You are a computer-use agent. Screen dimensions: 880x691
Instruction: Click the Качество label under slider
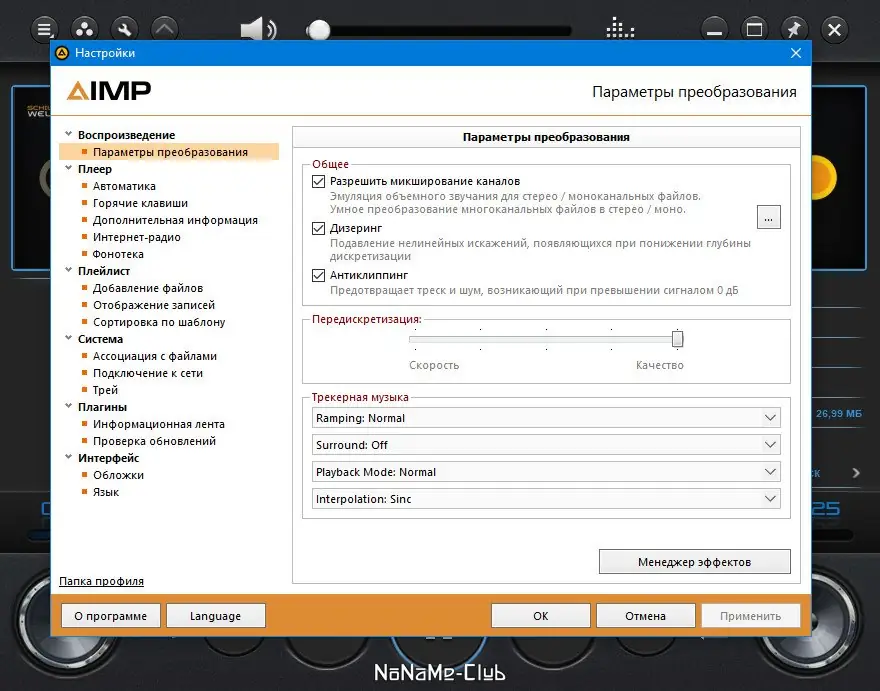[x=659, y=365]
